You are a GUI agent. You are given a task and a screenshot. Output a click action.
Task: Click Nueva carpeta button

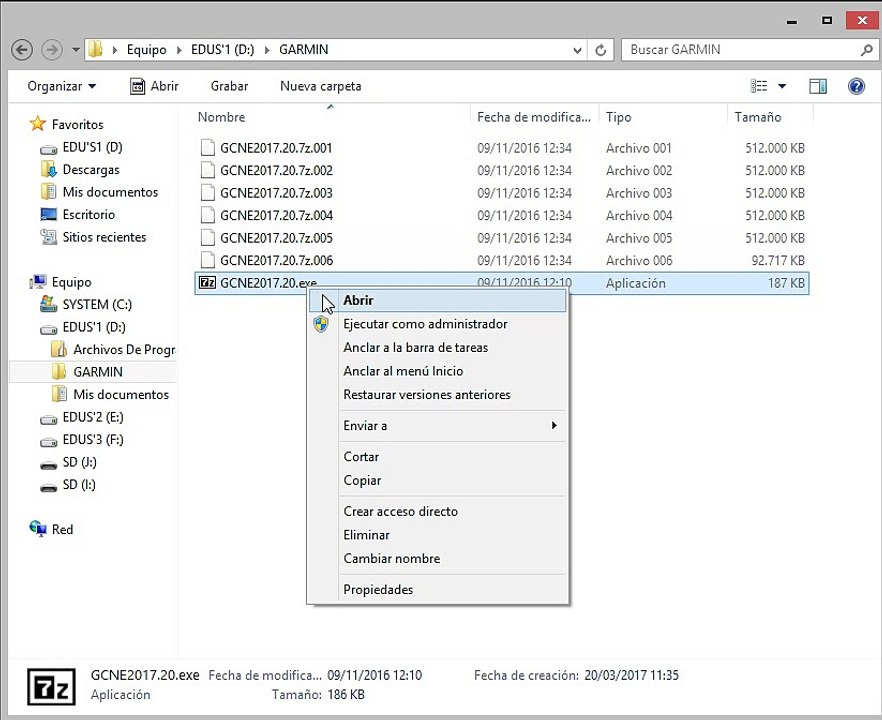click(321, 86)
